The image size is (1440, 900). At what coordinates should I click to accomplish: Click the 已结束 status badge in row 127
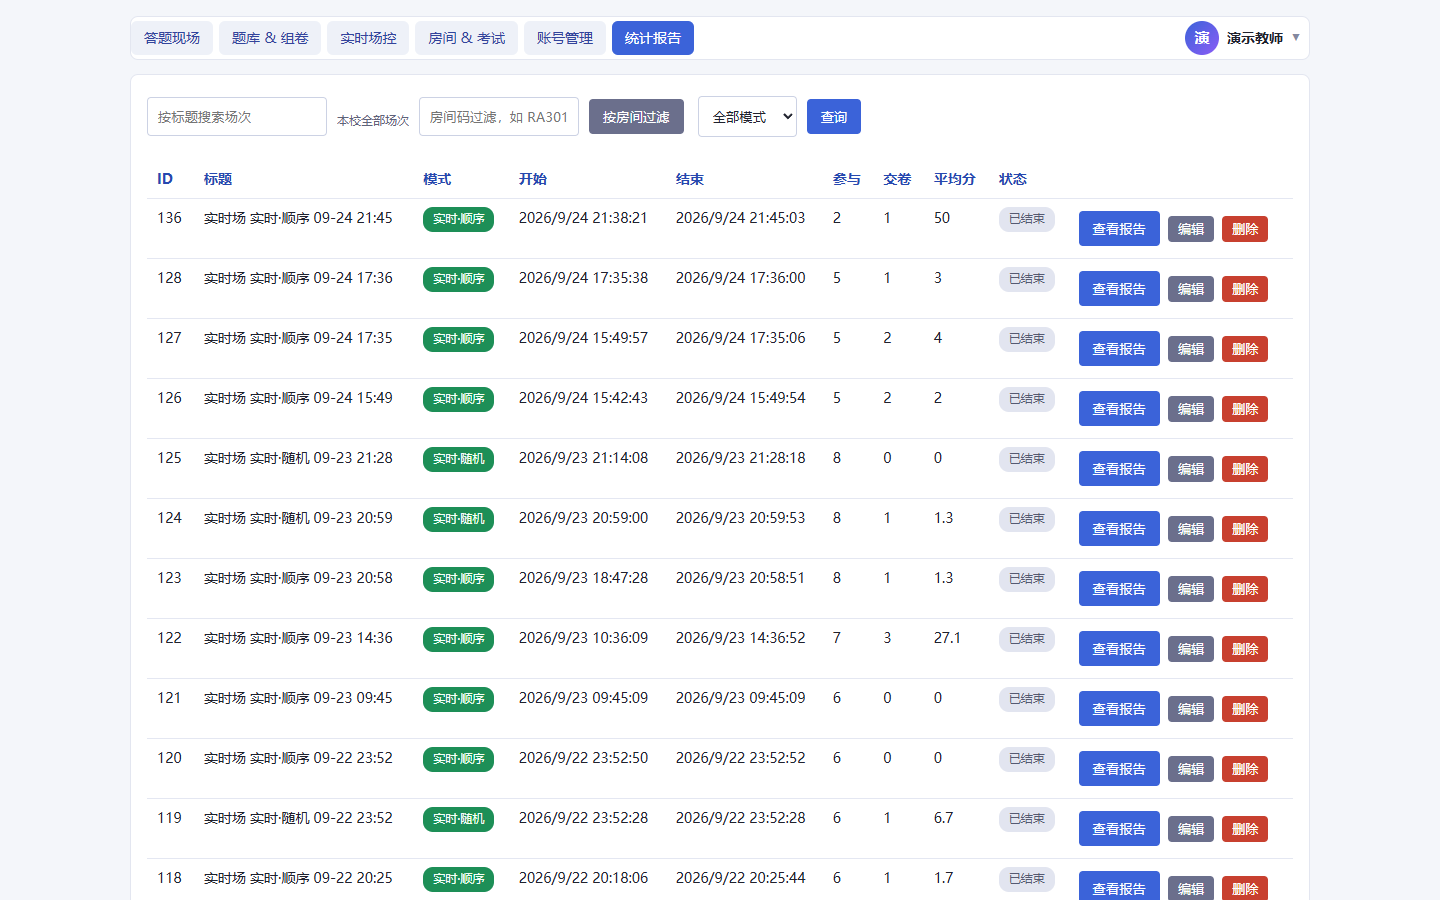pos(1027,339)
